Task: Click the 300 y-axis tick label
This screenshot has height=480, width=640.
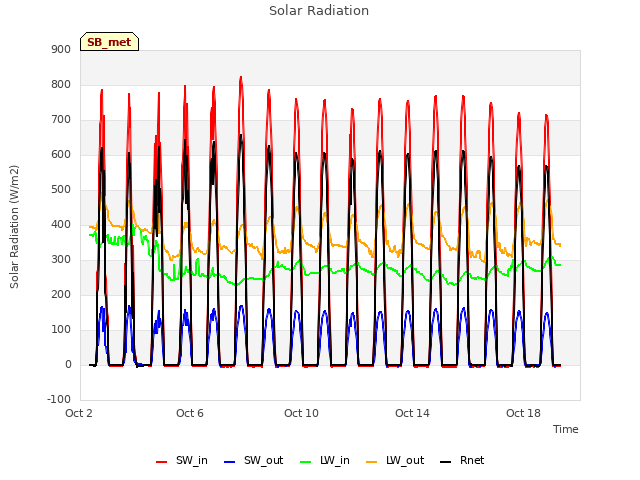Action: pyautogui.click(x=61, y=260)
